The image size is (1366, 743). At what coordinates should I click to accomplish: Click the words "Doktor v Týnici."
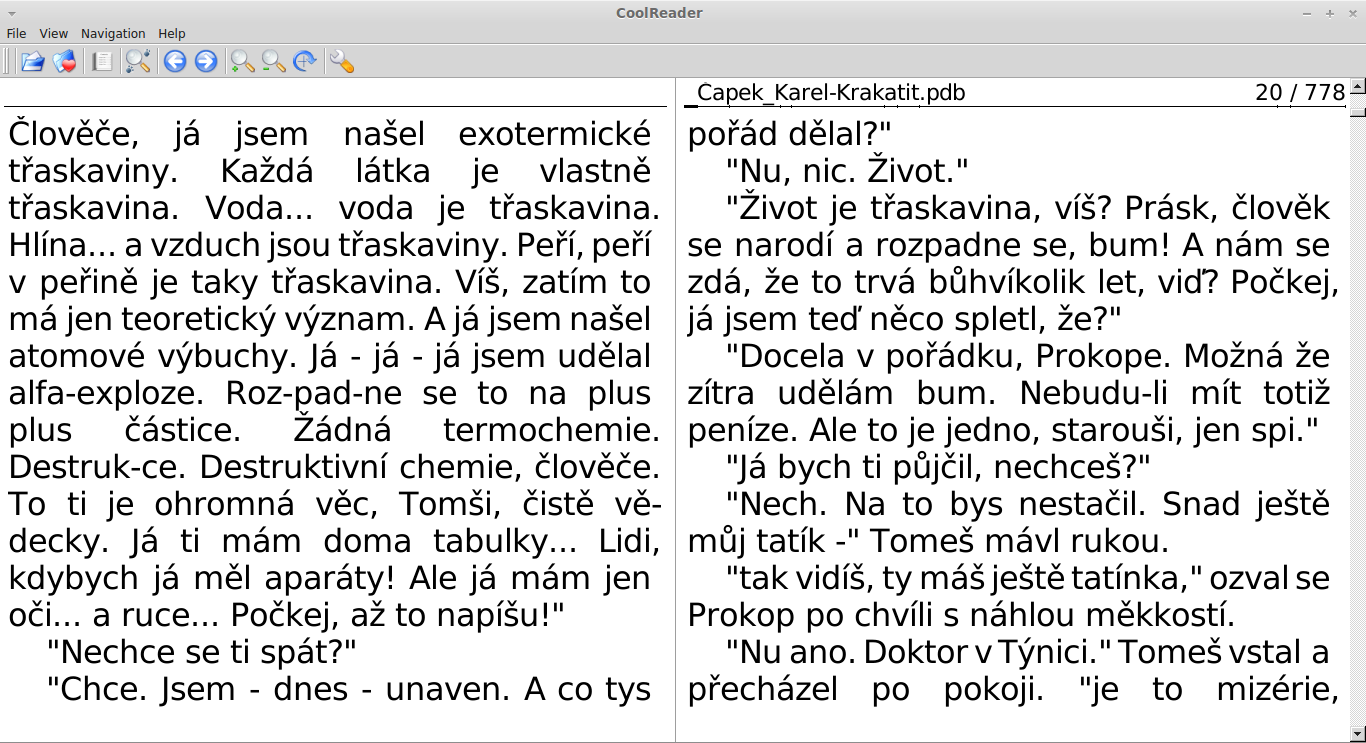coord(988,653)
